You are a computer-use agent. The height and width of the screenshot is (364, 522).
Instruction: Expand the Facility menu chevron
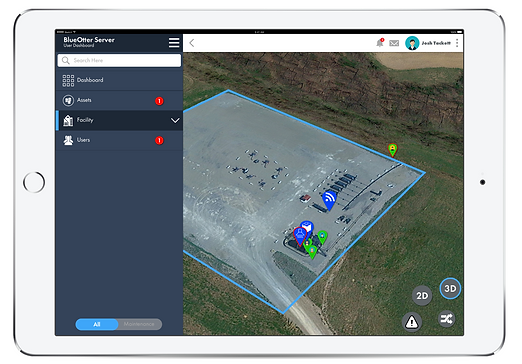(x=175, y=120)
